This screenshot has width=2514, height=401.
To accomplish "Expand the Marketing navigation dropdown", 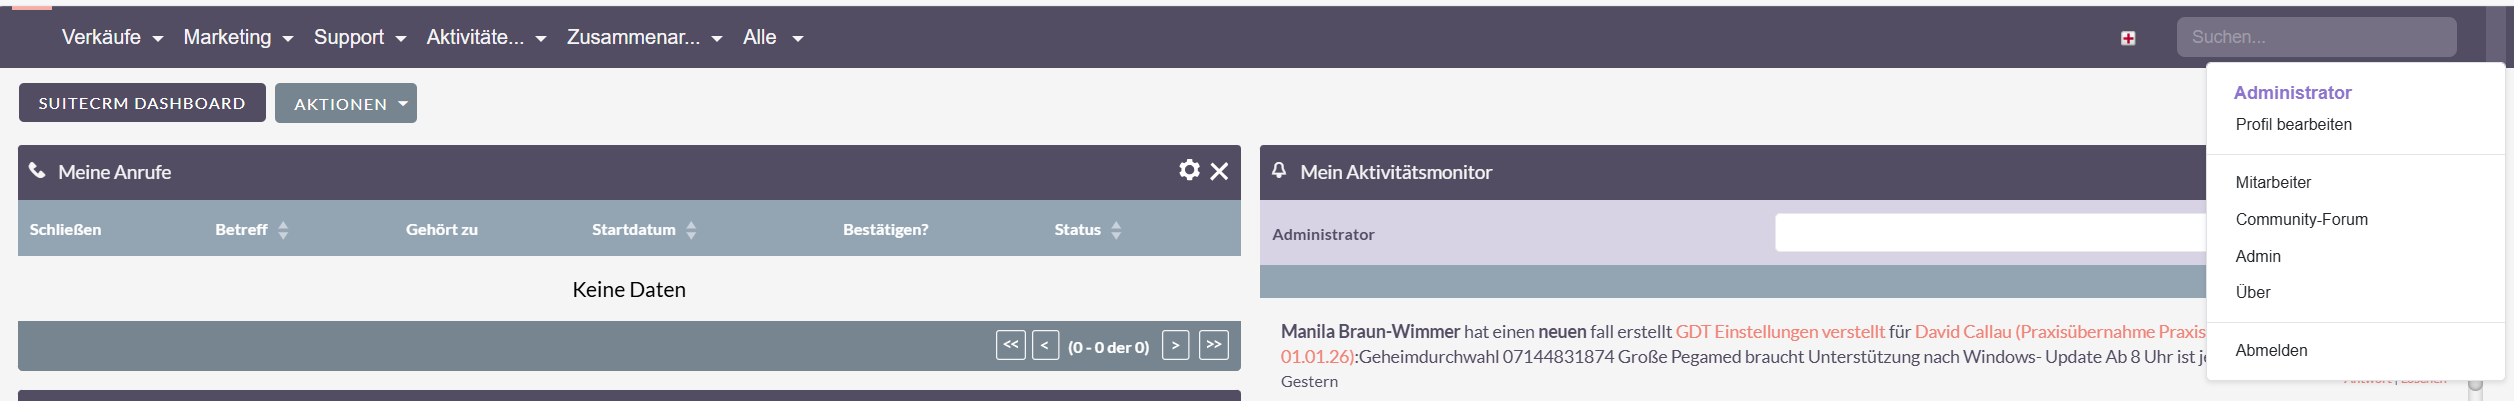I will 238,38.
